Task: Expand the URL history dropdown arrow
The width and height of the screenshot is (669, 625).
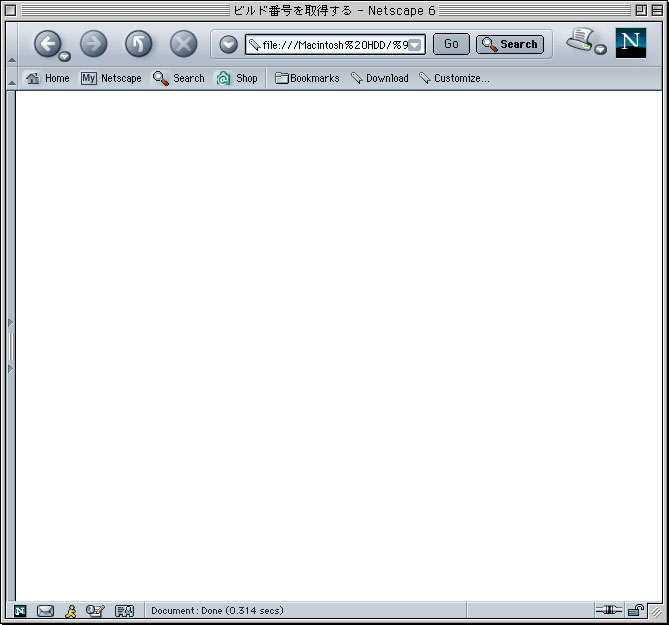Action: pos(415,45)
